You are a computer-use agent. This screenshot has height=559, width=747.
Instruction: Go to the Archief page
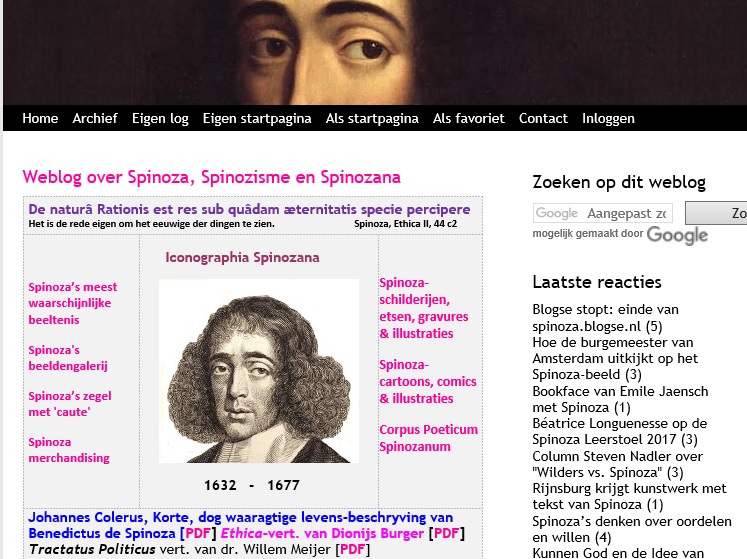point(95,118)
